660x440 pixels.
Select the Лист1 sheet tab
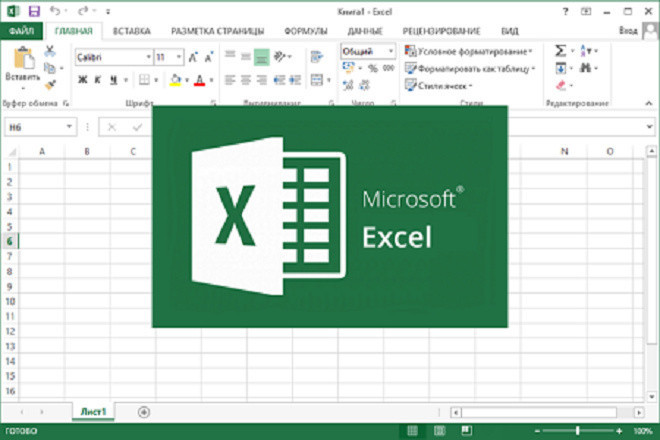[93, 412]
